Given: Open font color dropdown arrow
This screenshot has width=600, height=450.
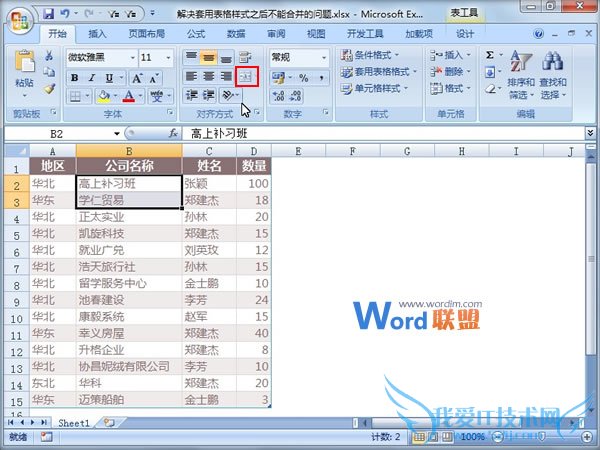Looking at the screenshot, I should pyautogui.click(x=140, y=96).
